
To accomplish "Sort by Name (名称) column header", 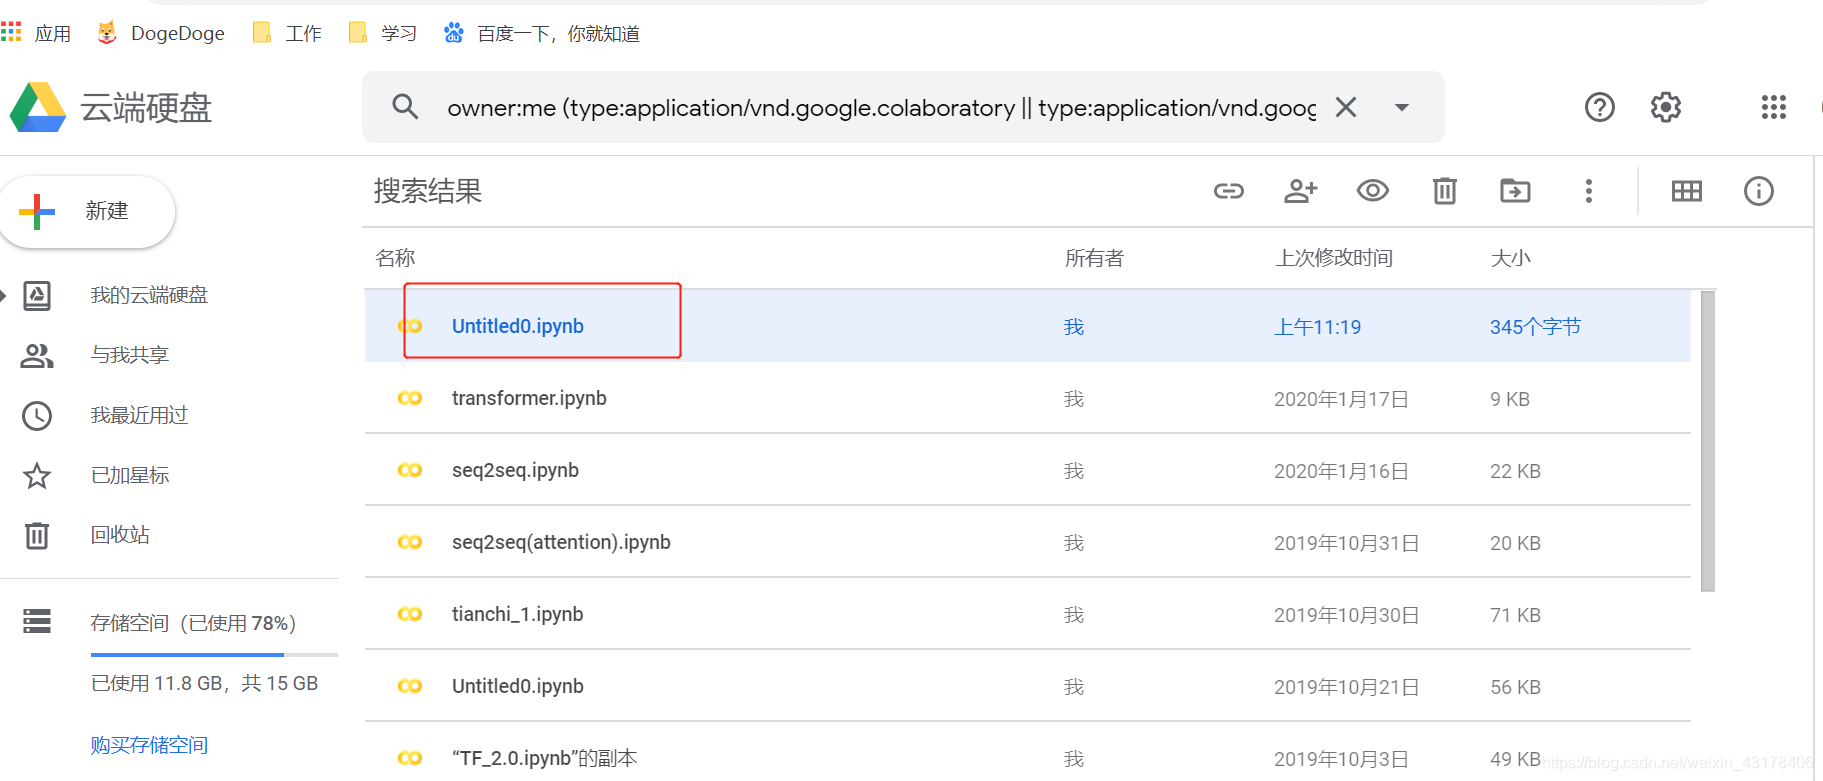I will coord(395,258).
